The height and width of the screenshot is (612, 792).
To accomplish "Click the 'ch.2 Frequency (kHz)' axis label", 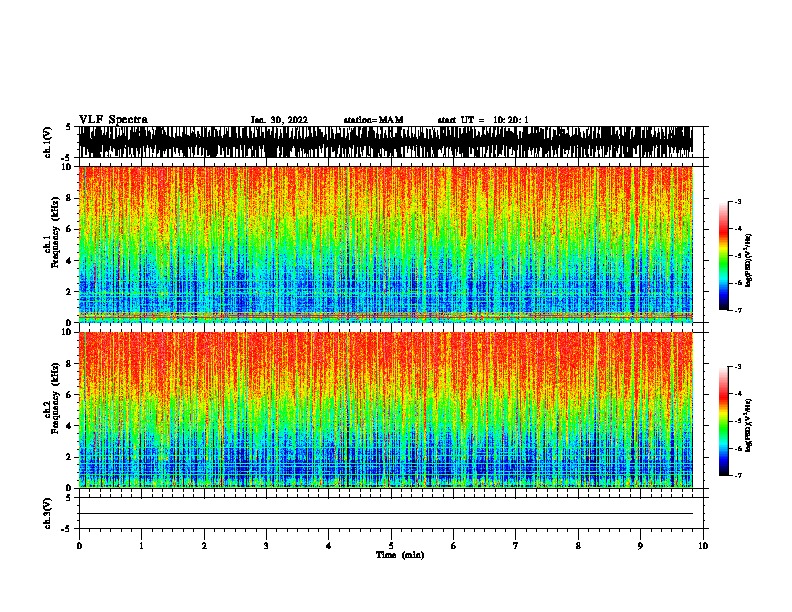I will 52,398.
